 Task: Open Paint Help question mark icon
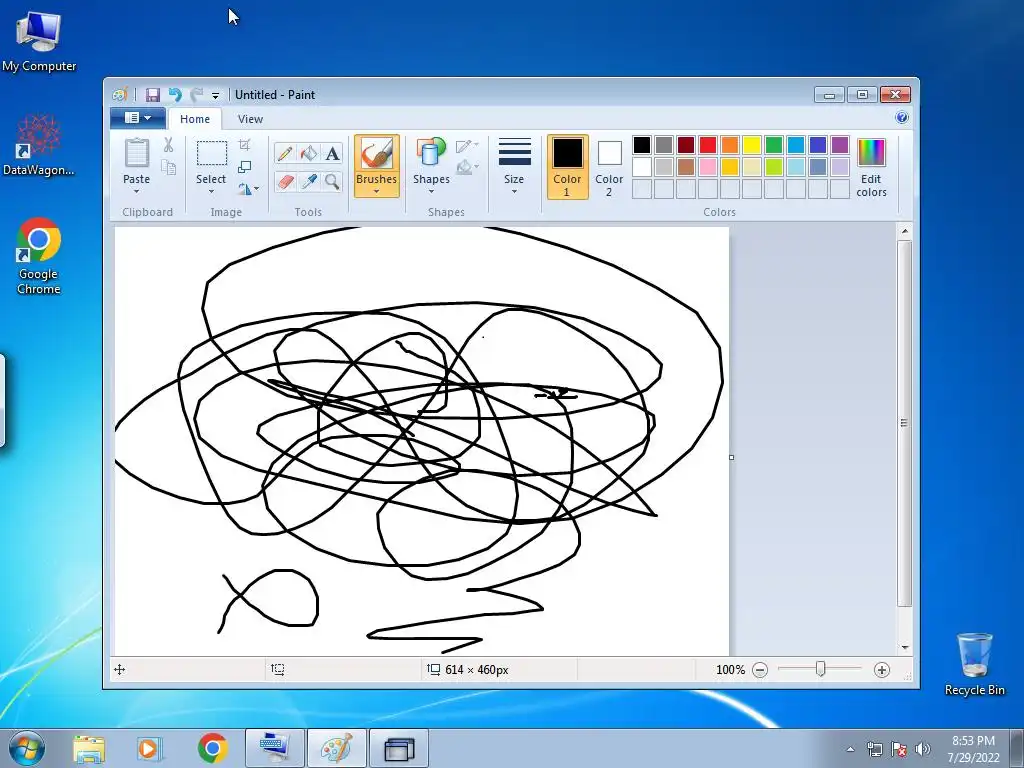pos(902,118)
